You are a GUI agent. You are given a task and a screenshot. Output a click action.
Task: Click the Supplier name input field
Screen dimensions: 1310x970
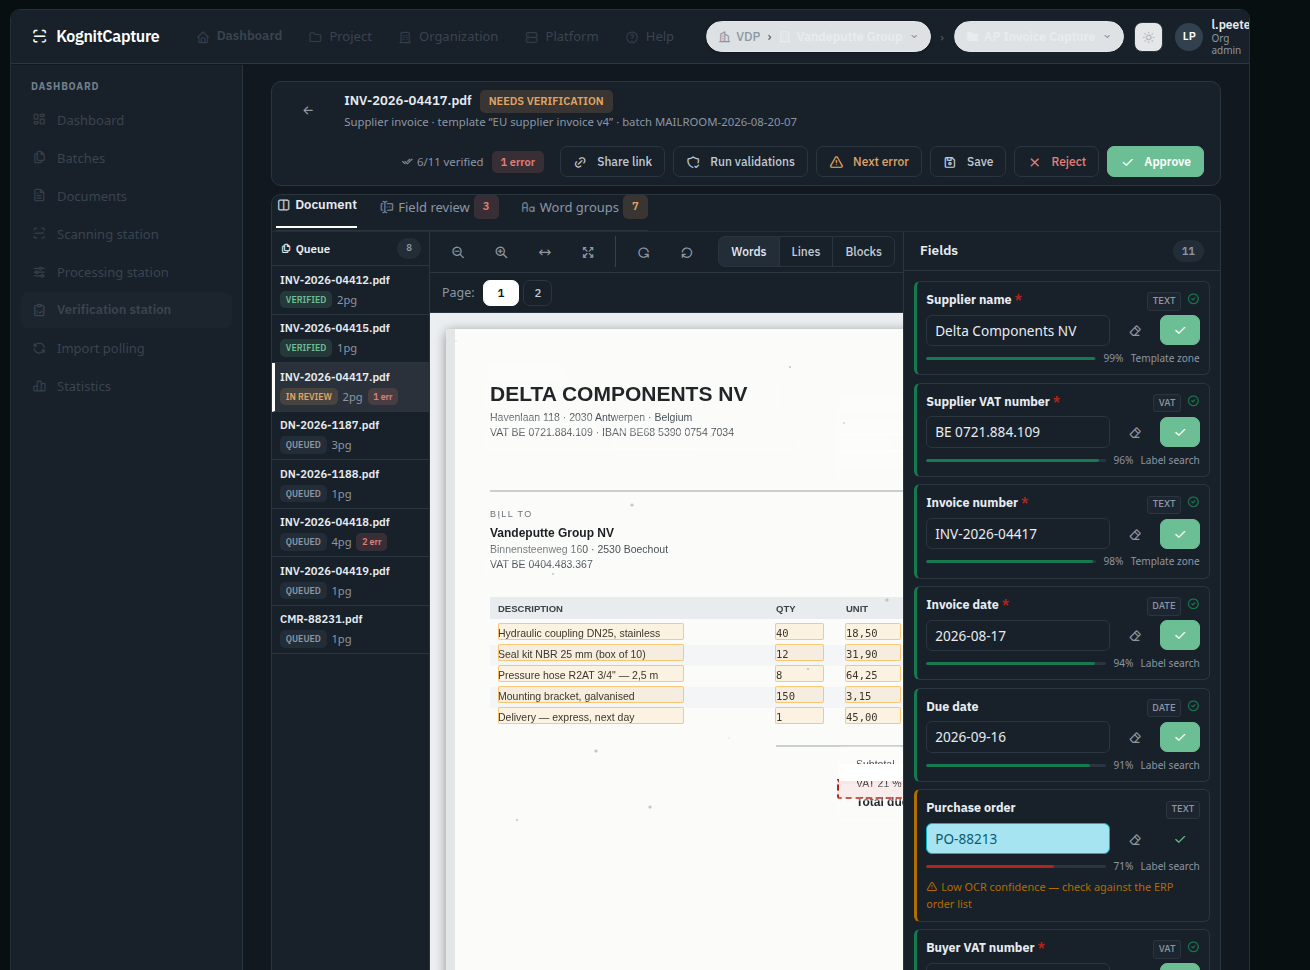1017,331
